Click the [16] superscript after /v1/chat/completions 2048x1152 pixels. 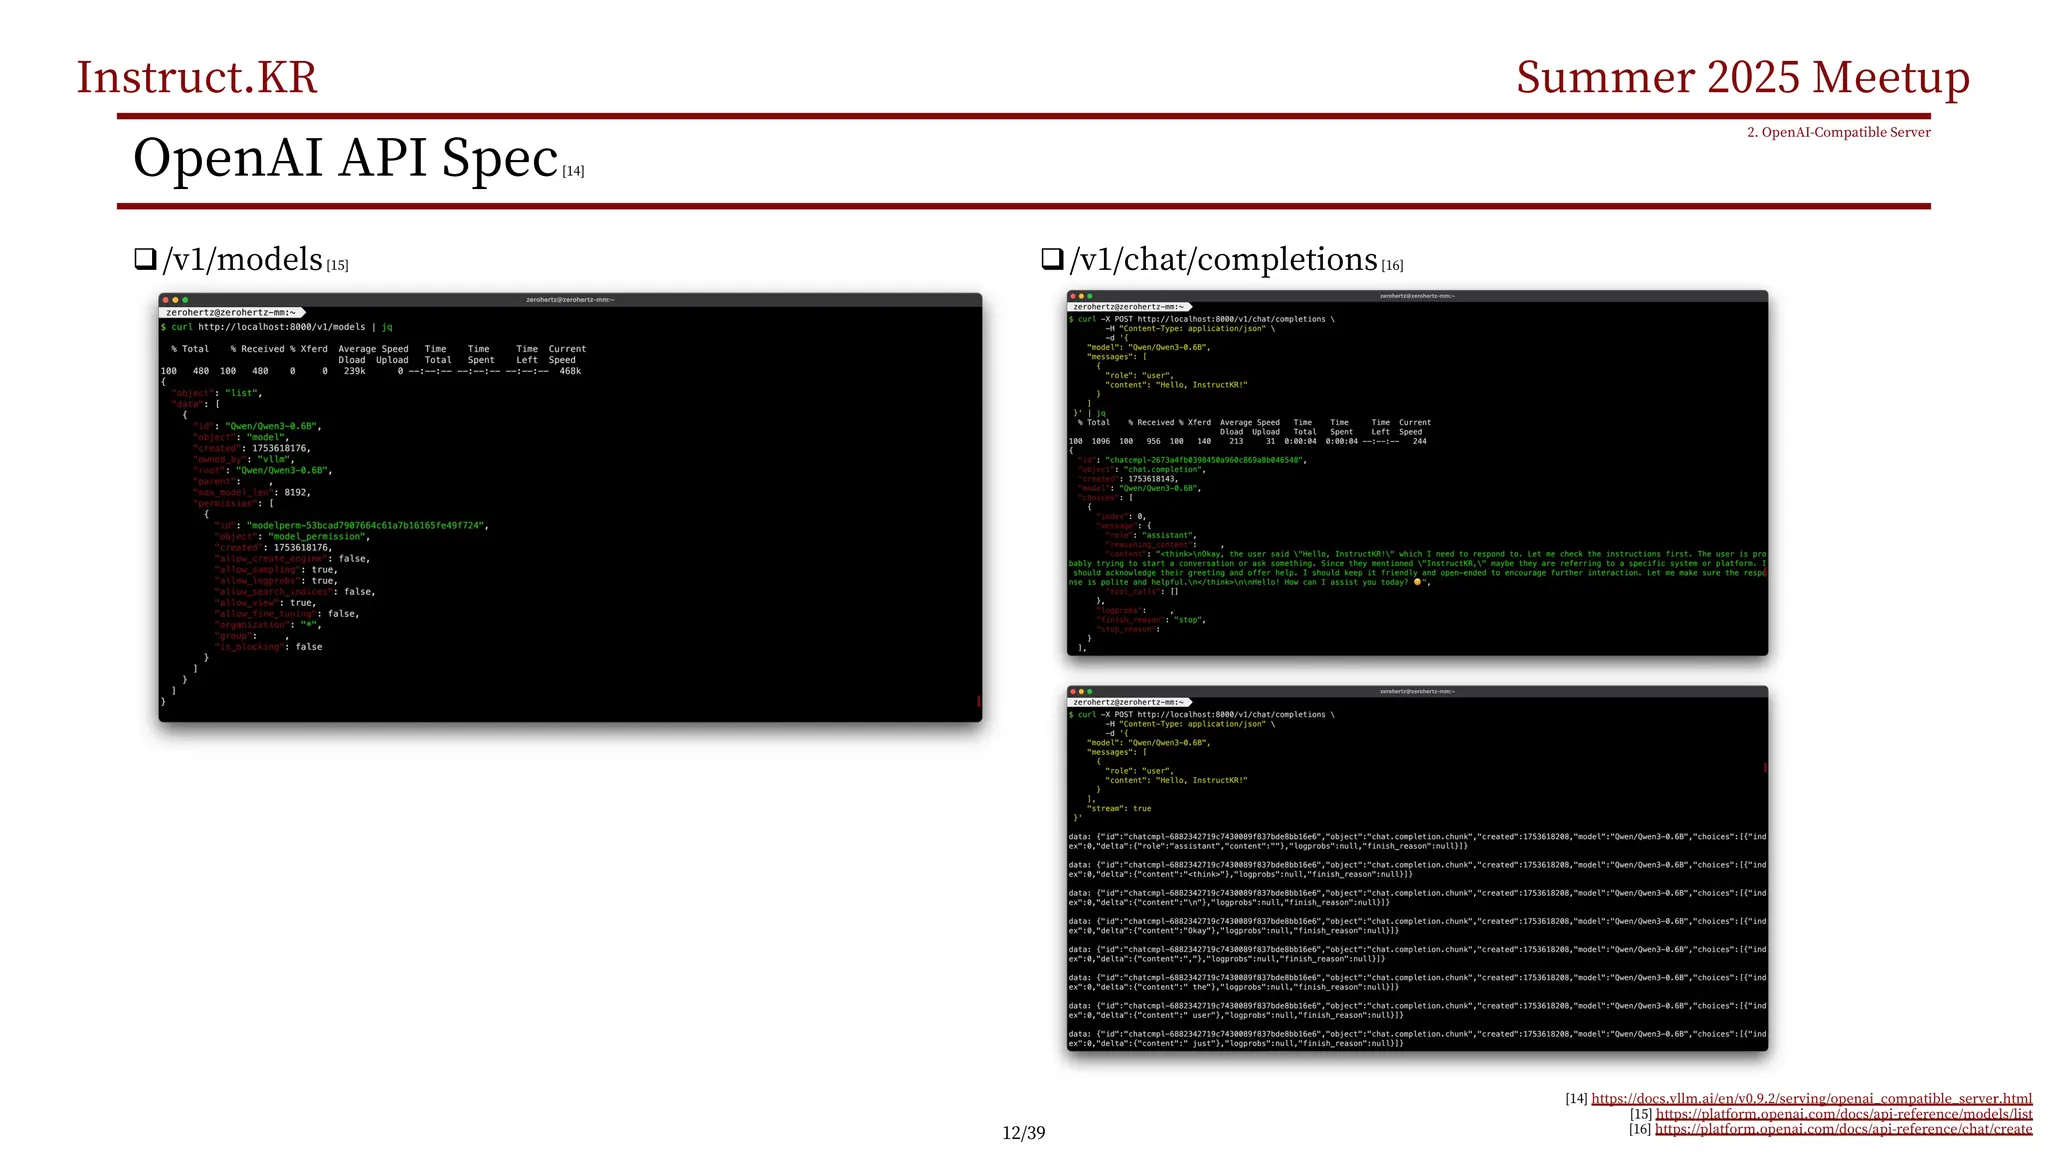(1392, 265)
